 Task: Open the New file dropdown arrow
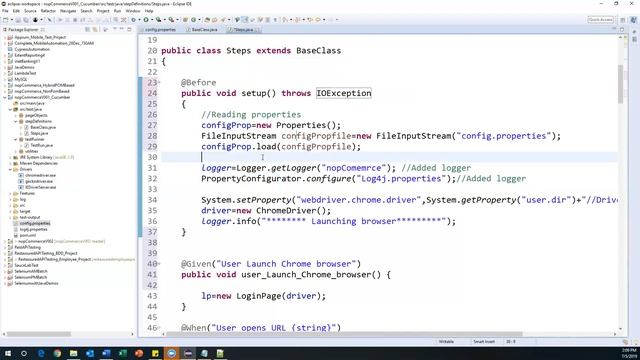(11, 20)
